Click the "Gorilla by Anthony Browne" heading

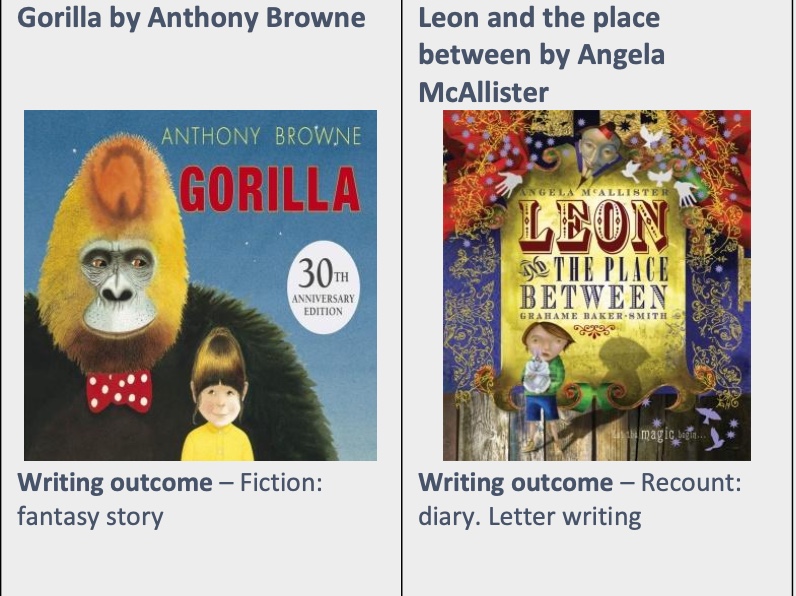click(x=191, y=18)
